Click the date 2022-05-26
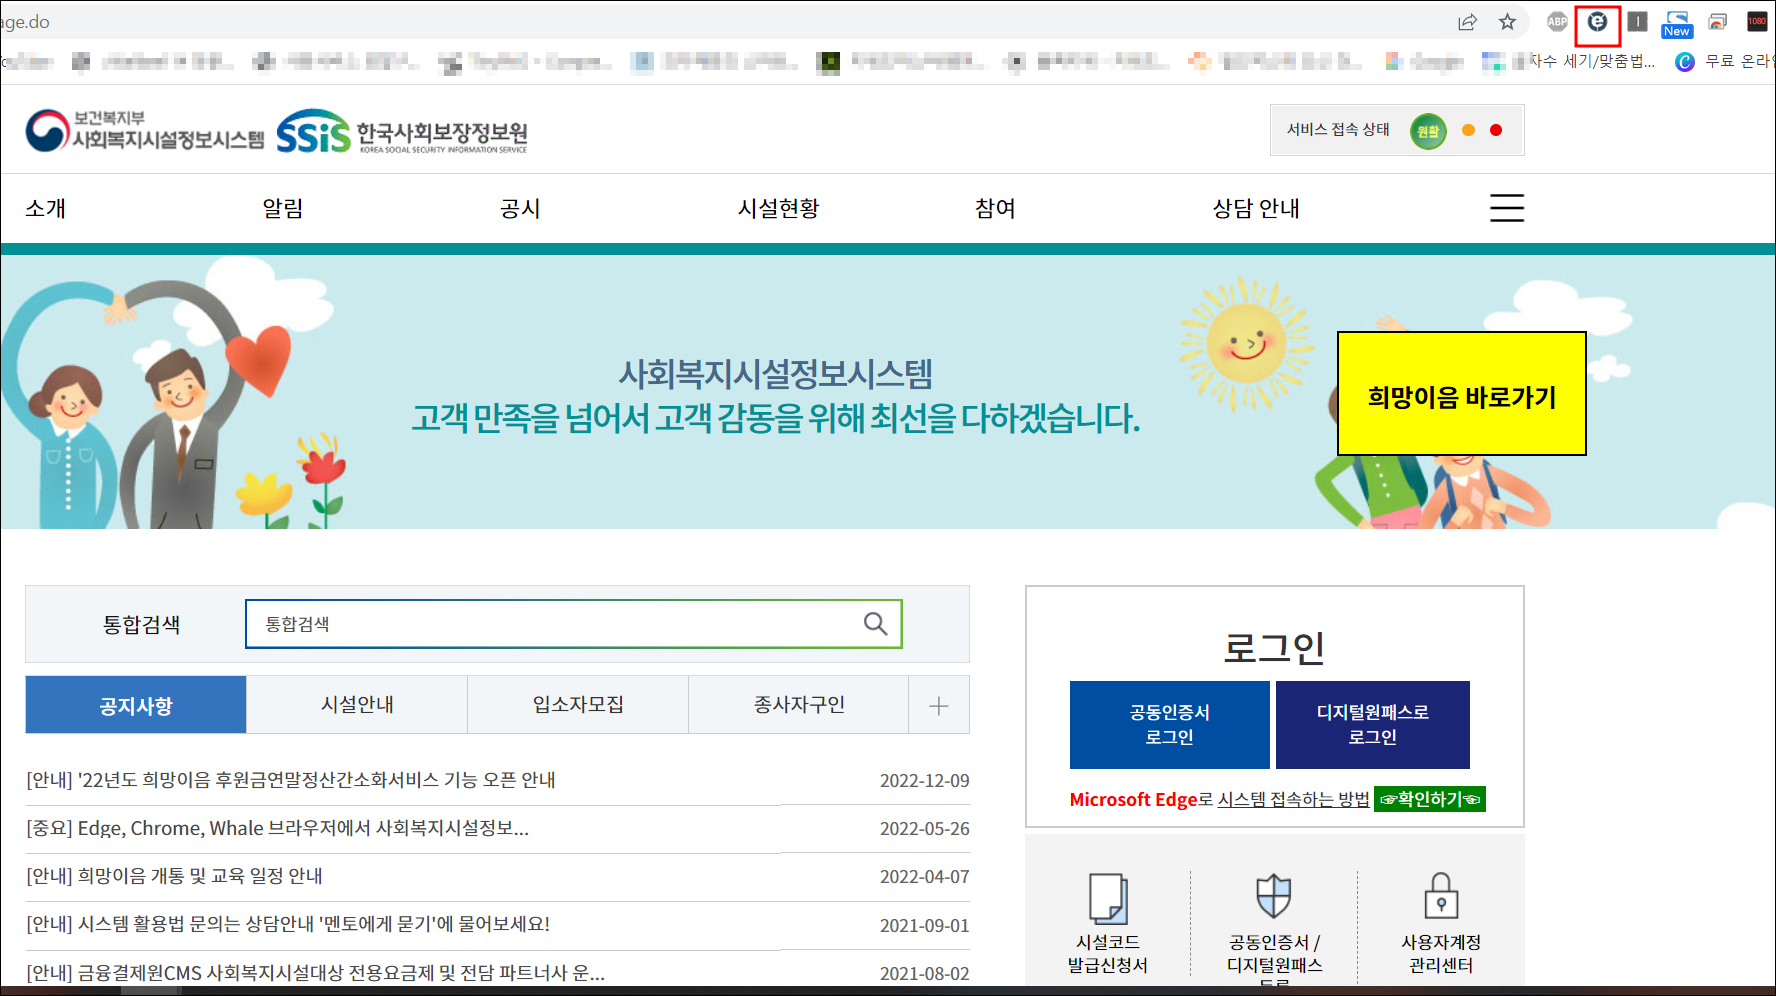1776x996 pixels. pos(924,829)
